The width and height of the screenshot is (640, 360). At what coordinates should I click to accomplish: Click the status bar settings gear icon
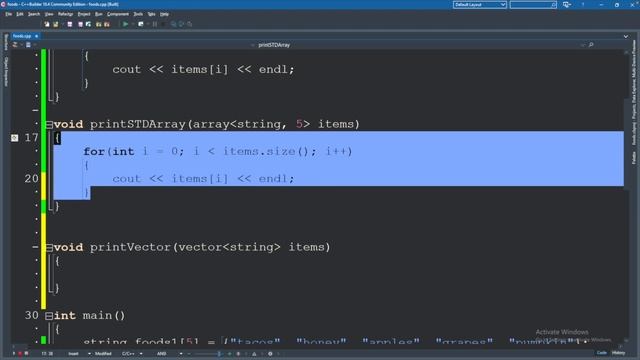tap(270, 353)
